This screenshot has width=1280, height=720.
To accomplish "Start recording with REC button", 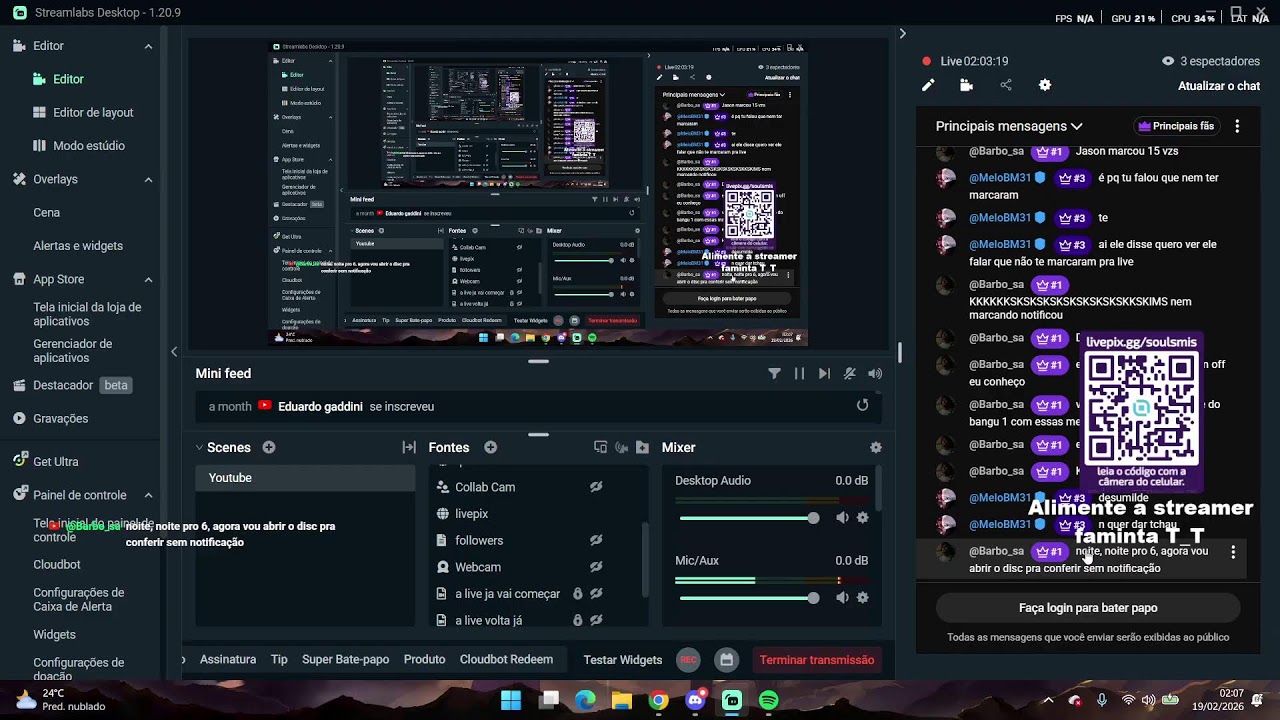I will pyautogui.click(x=688, y=660).
